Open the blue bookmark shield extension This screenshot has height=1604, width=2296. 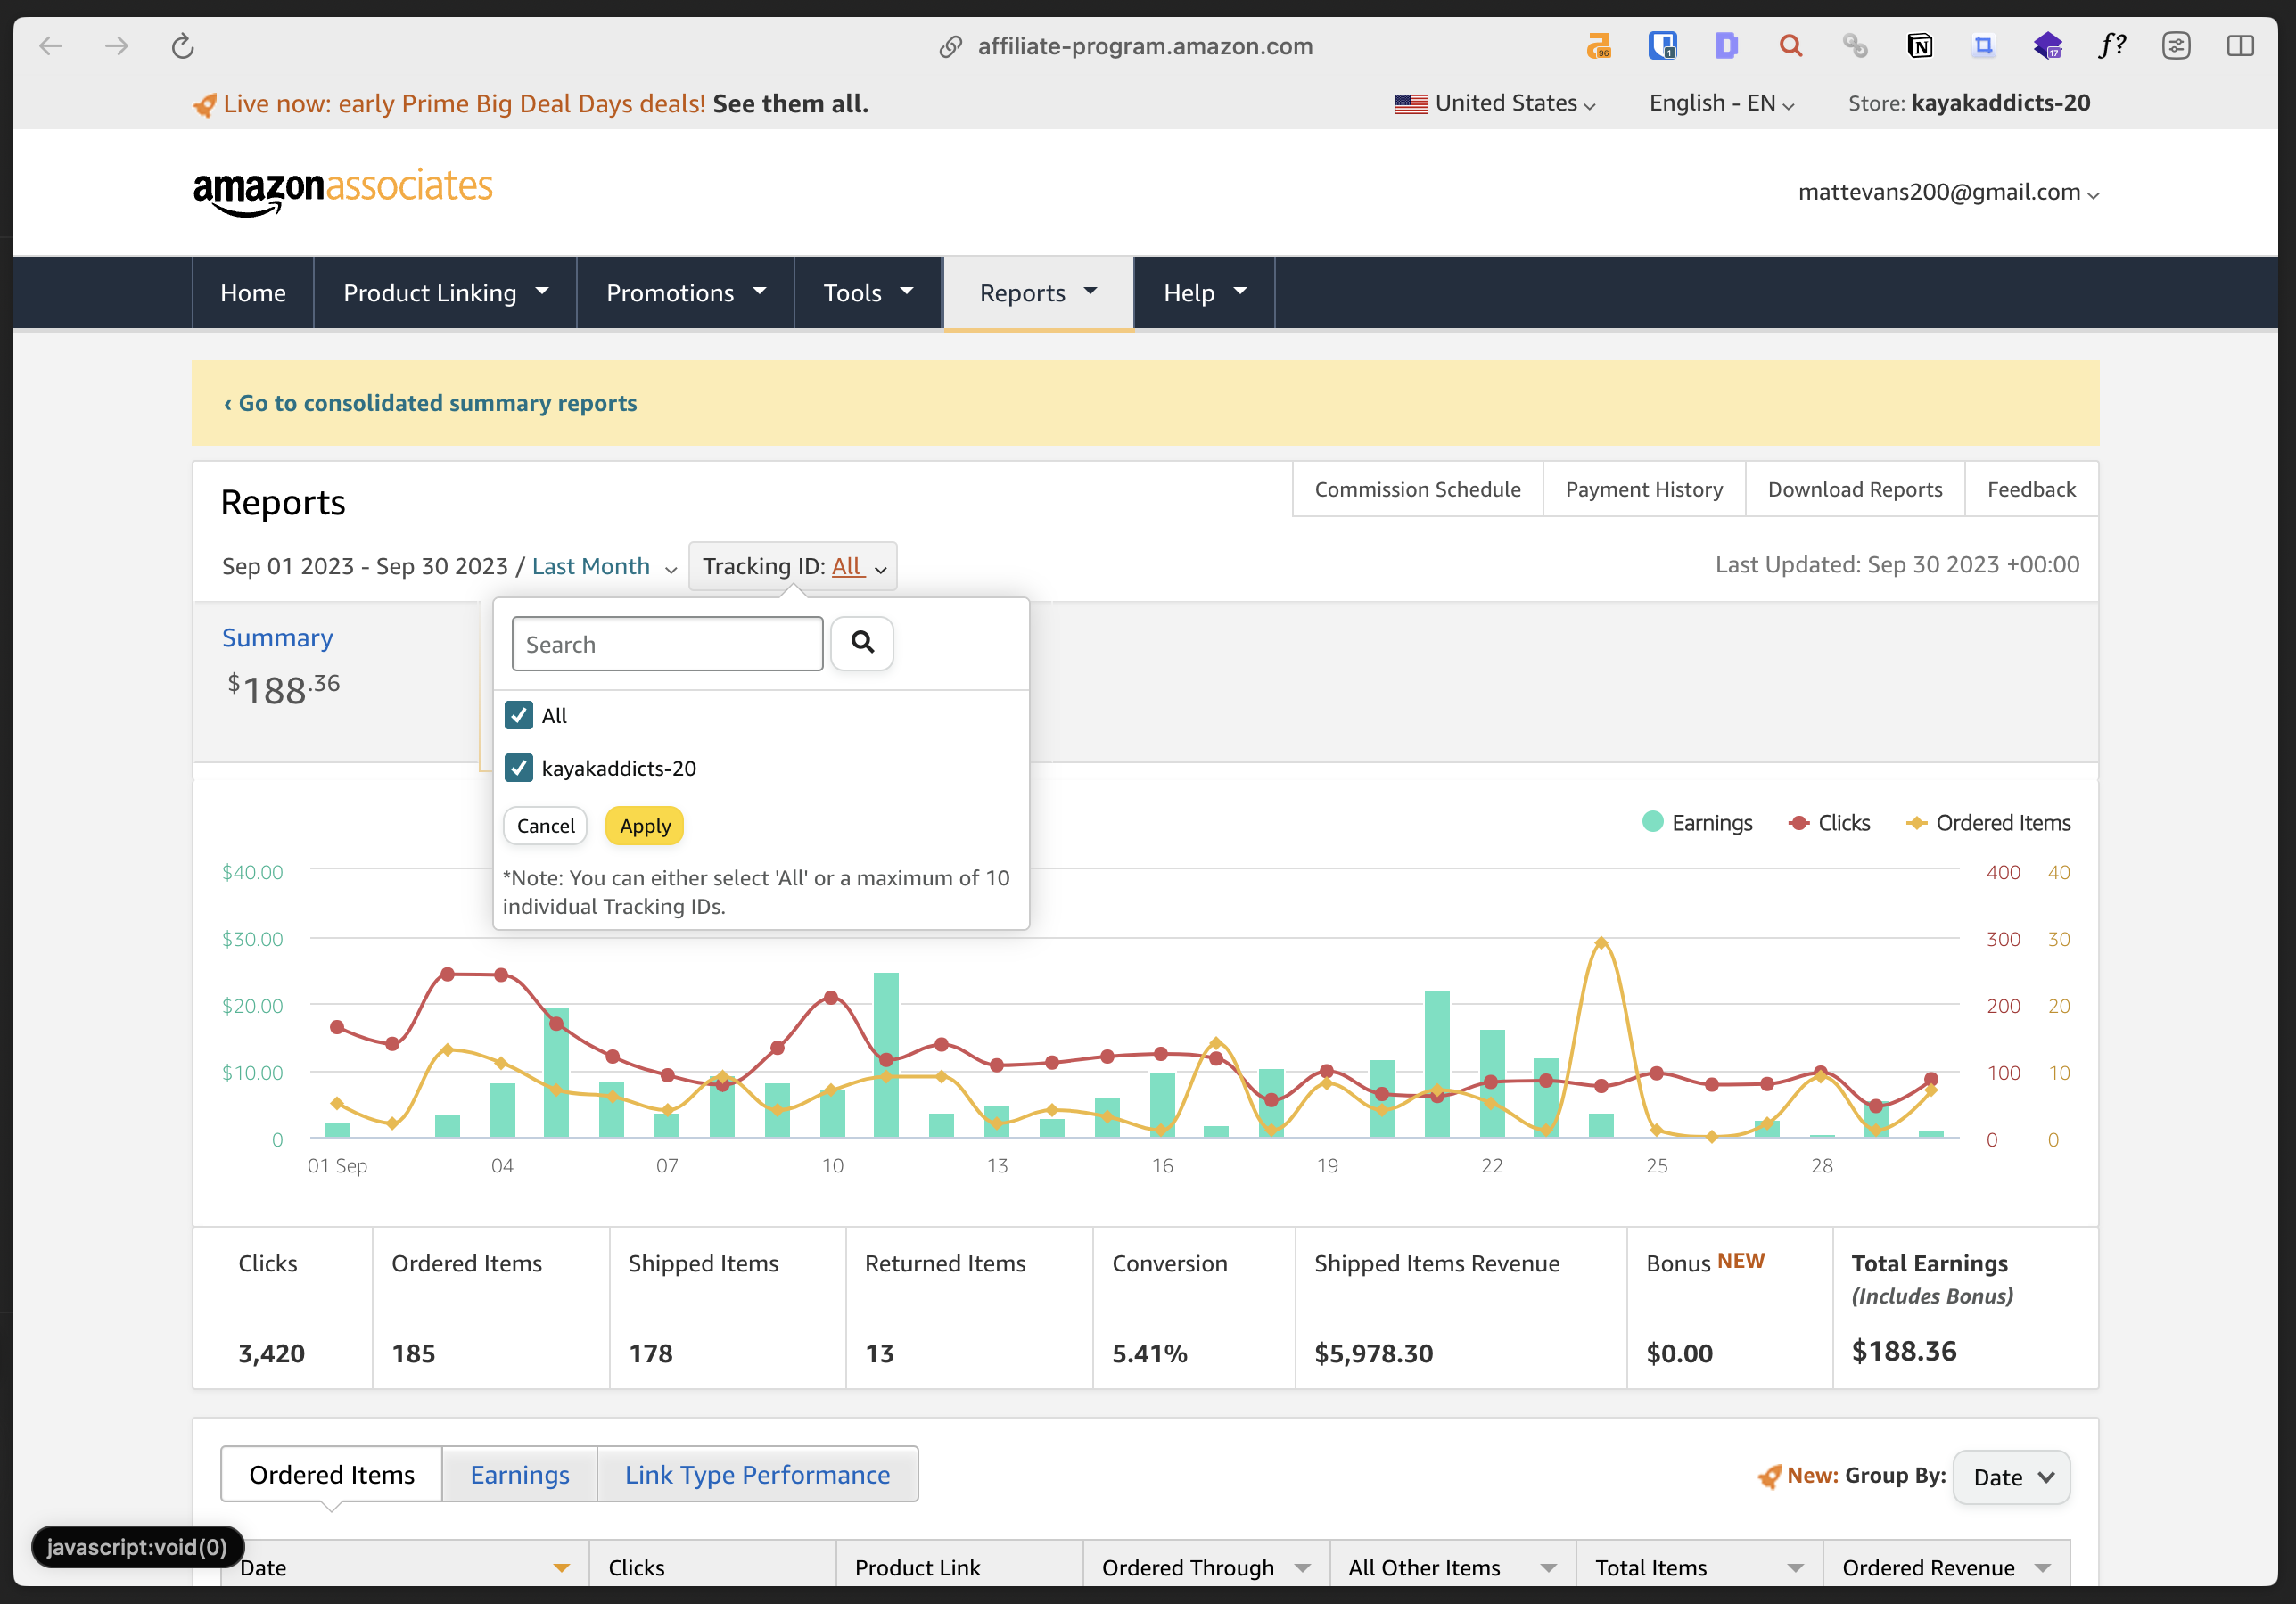[x=1662, y=46]
